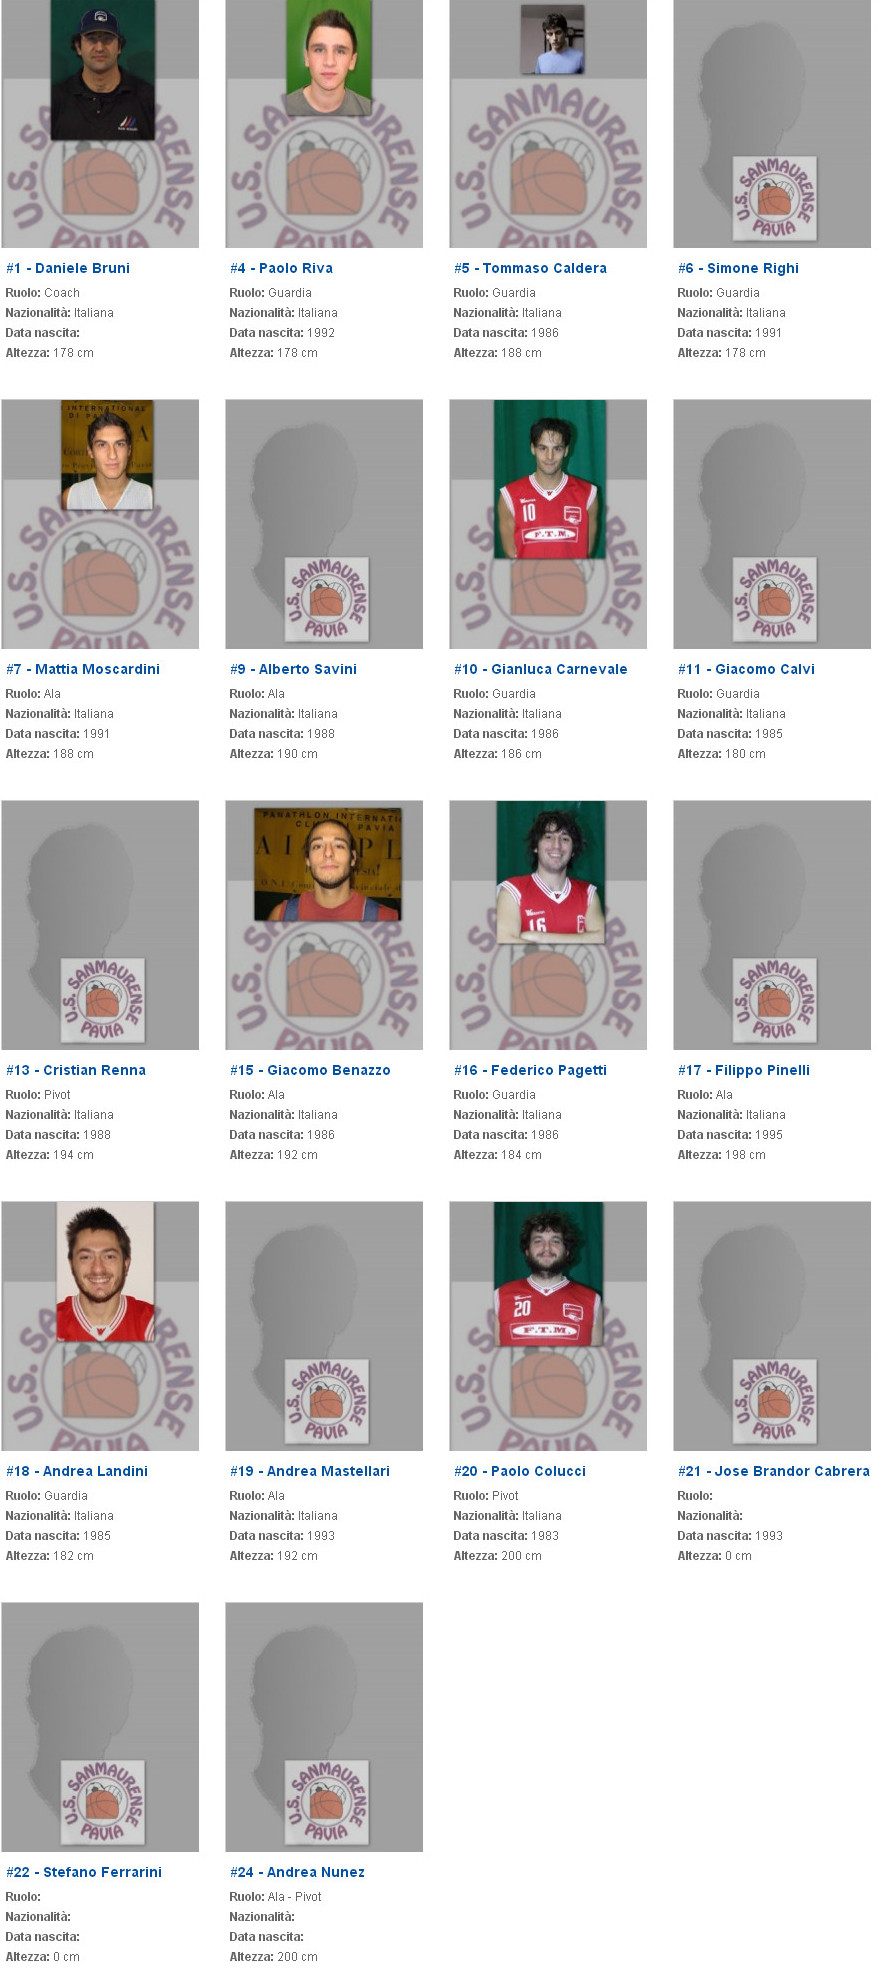The width and height of the screenshot is (880, 1986).
Task: Select the #13 - Cristian Renna link
Action: (x=76, y=1070)
